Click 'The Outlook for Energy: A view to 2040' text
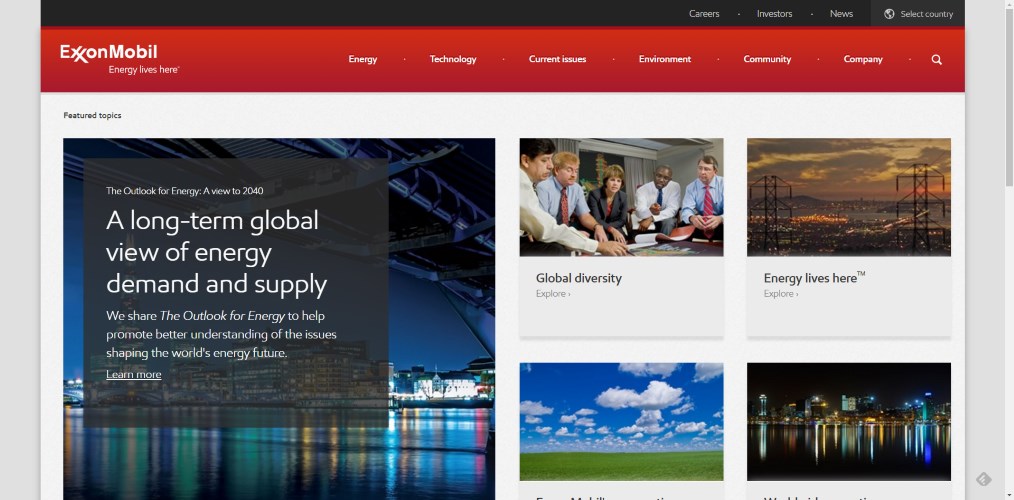This screenshot has width=1014, height=500. click(x=184, y=191)
